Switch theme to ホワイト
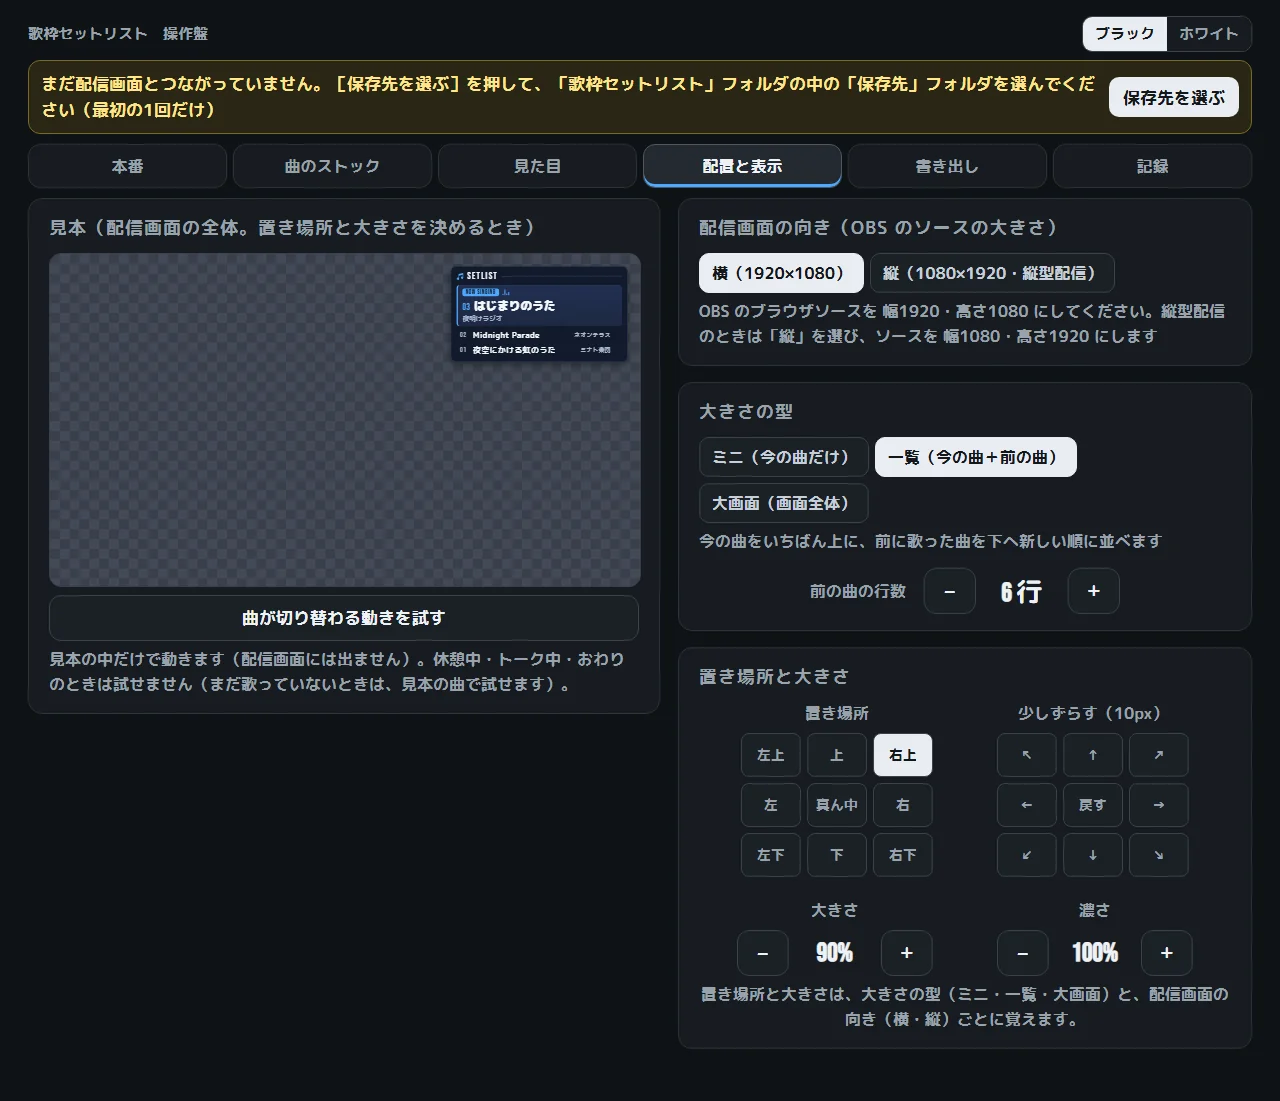 1208,33
